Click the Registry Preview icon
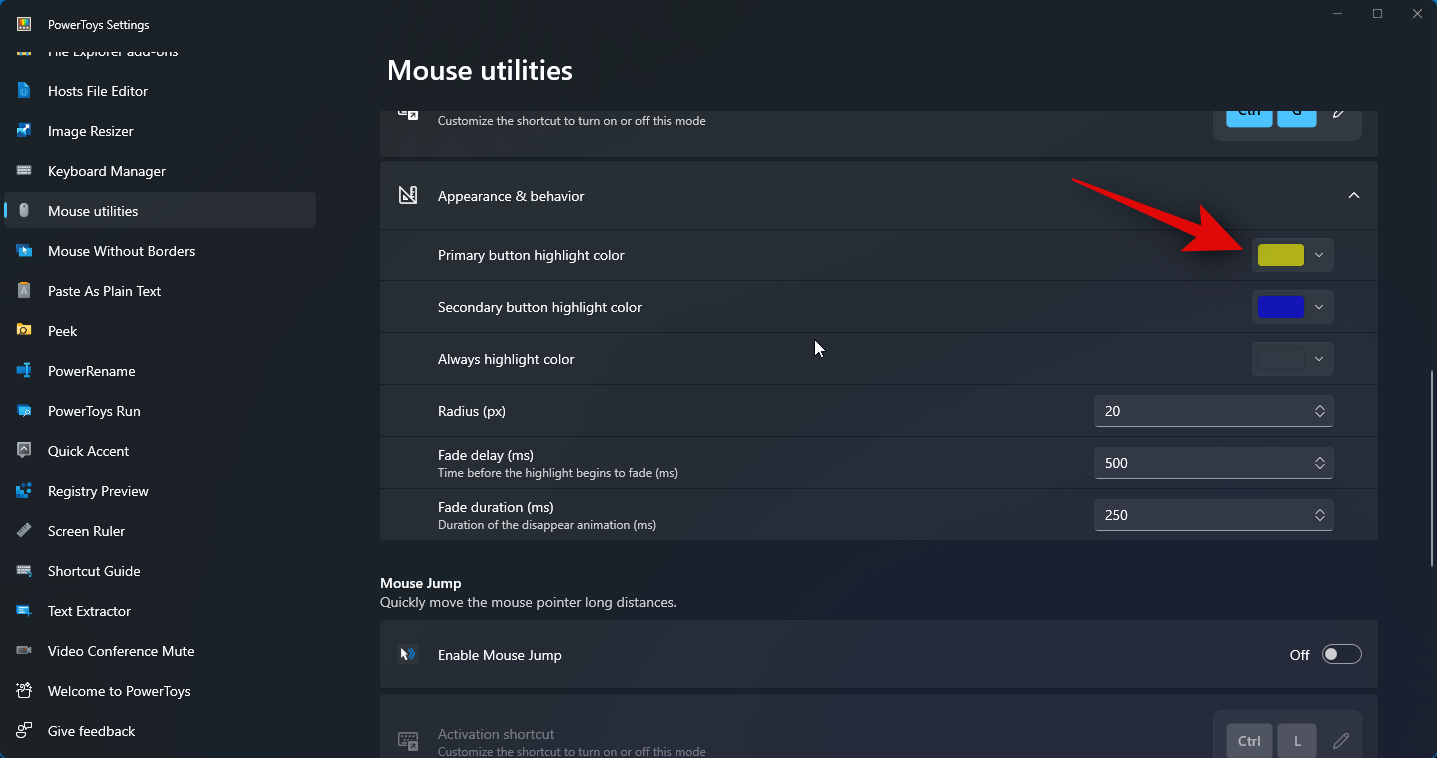The height and width of the screenshot is (758, 1437). click(x=25, y=491)
